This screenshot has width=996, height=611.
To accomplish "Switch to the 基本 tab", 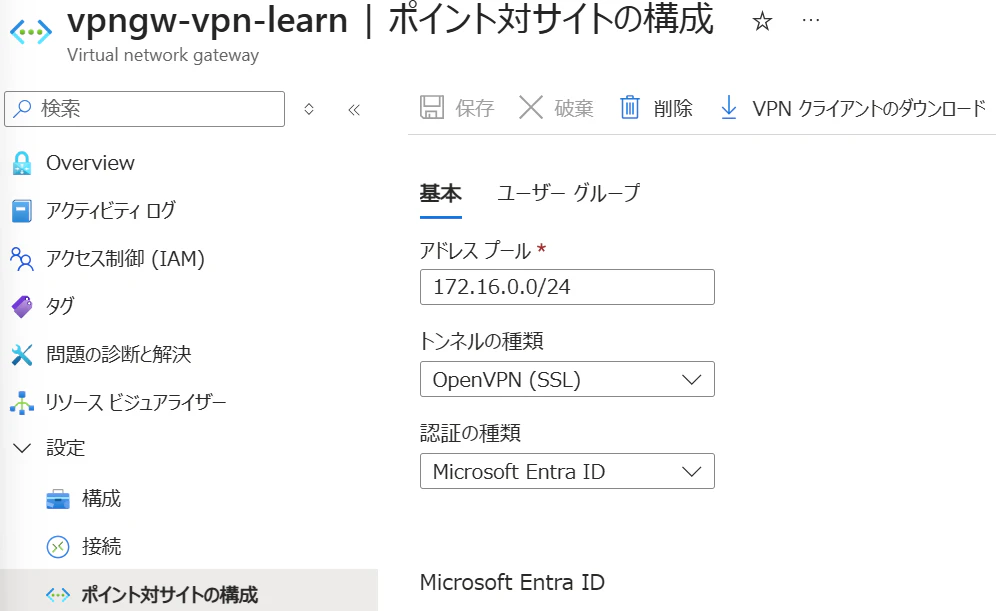I will pyautogui.click(x=440, y=193).
